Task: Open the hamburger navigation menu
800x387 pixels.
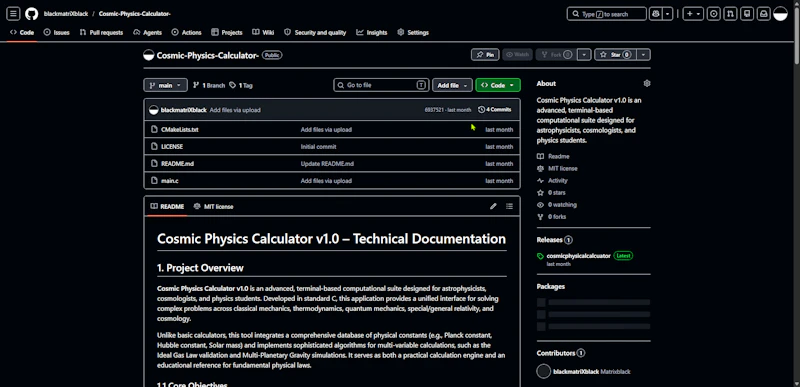Action: [x=13, y=14]
